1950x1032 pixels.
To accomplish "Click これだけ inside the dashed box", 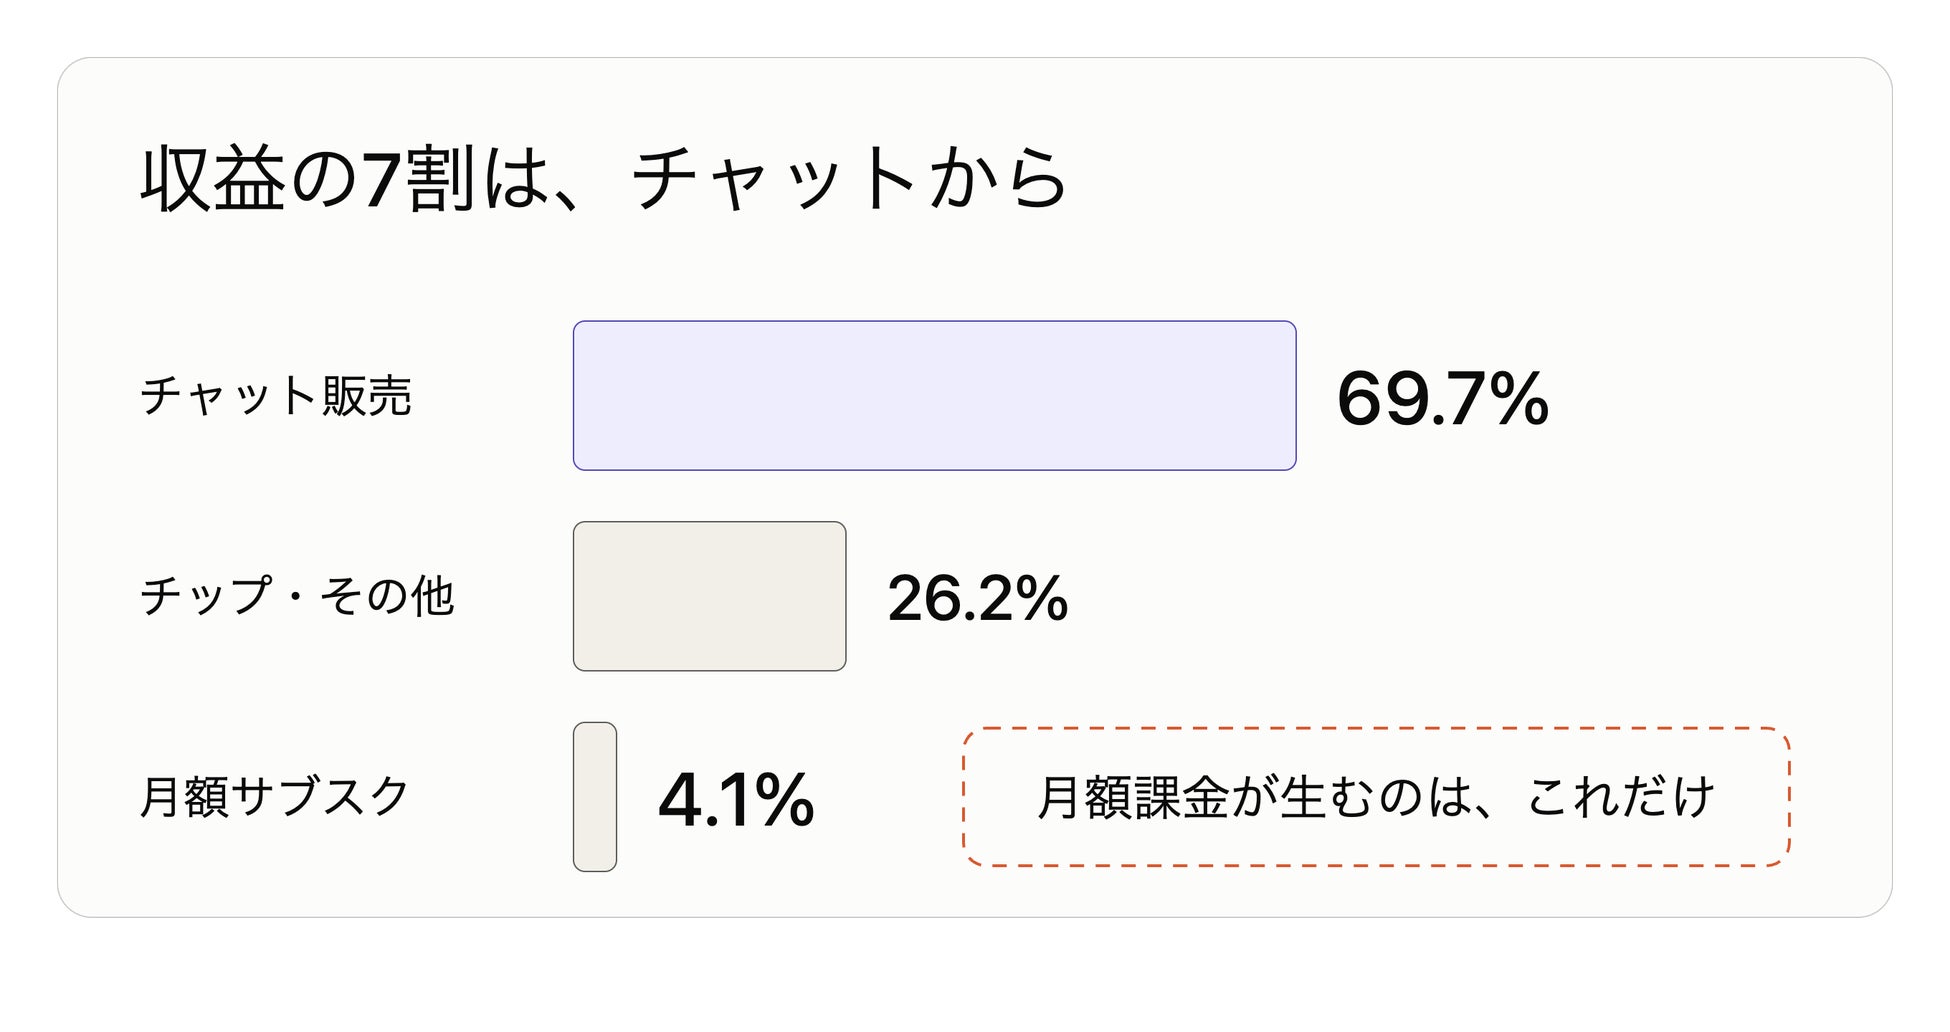I will click(1620, 797).
